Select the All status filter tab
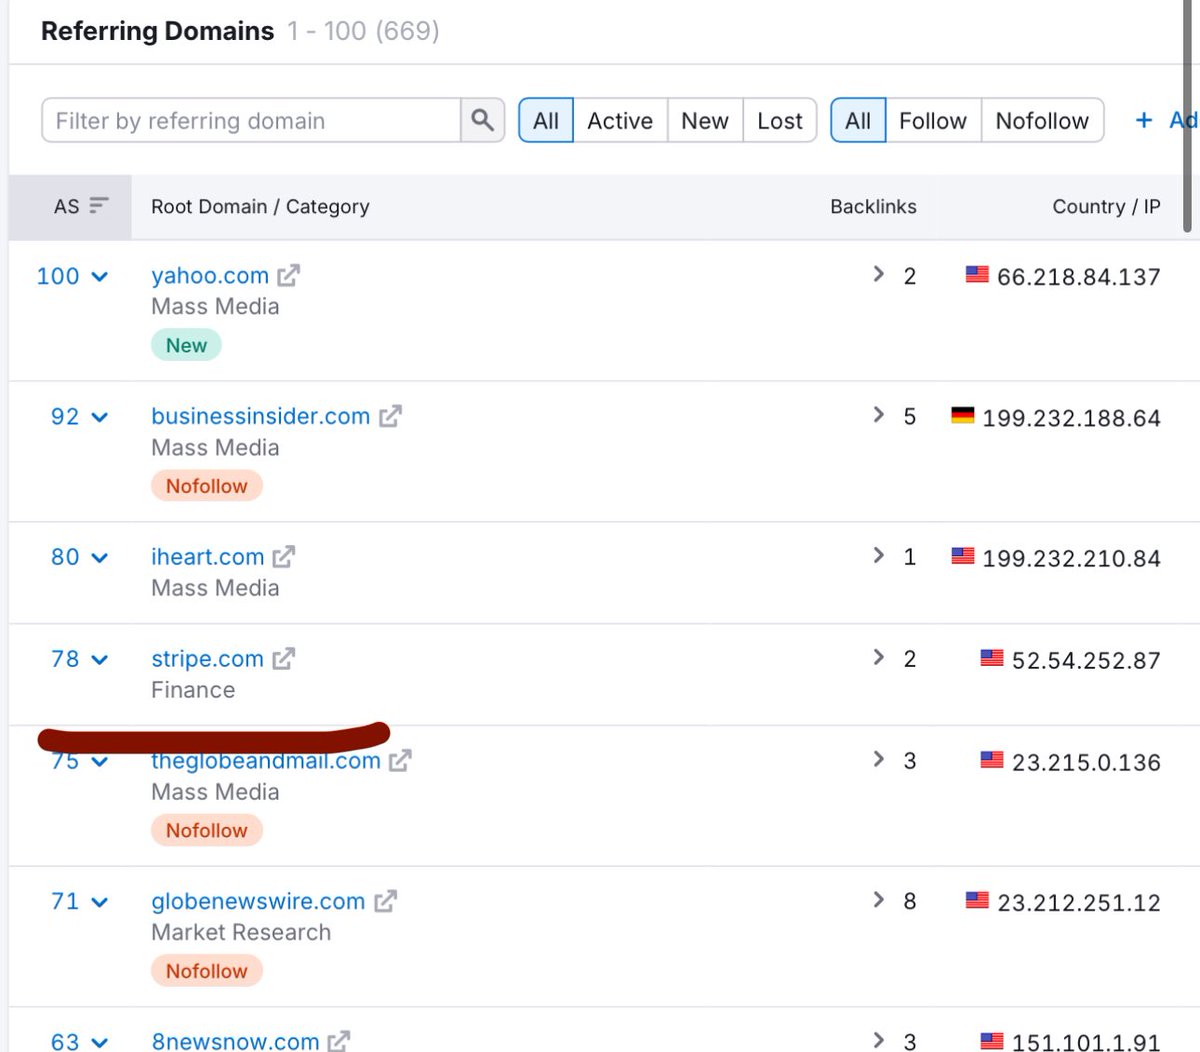 point(546,121)
